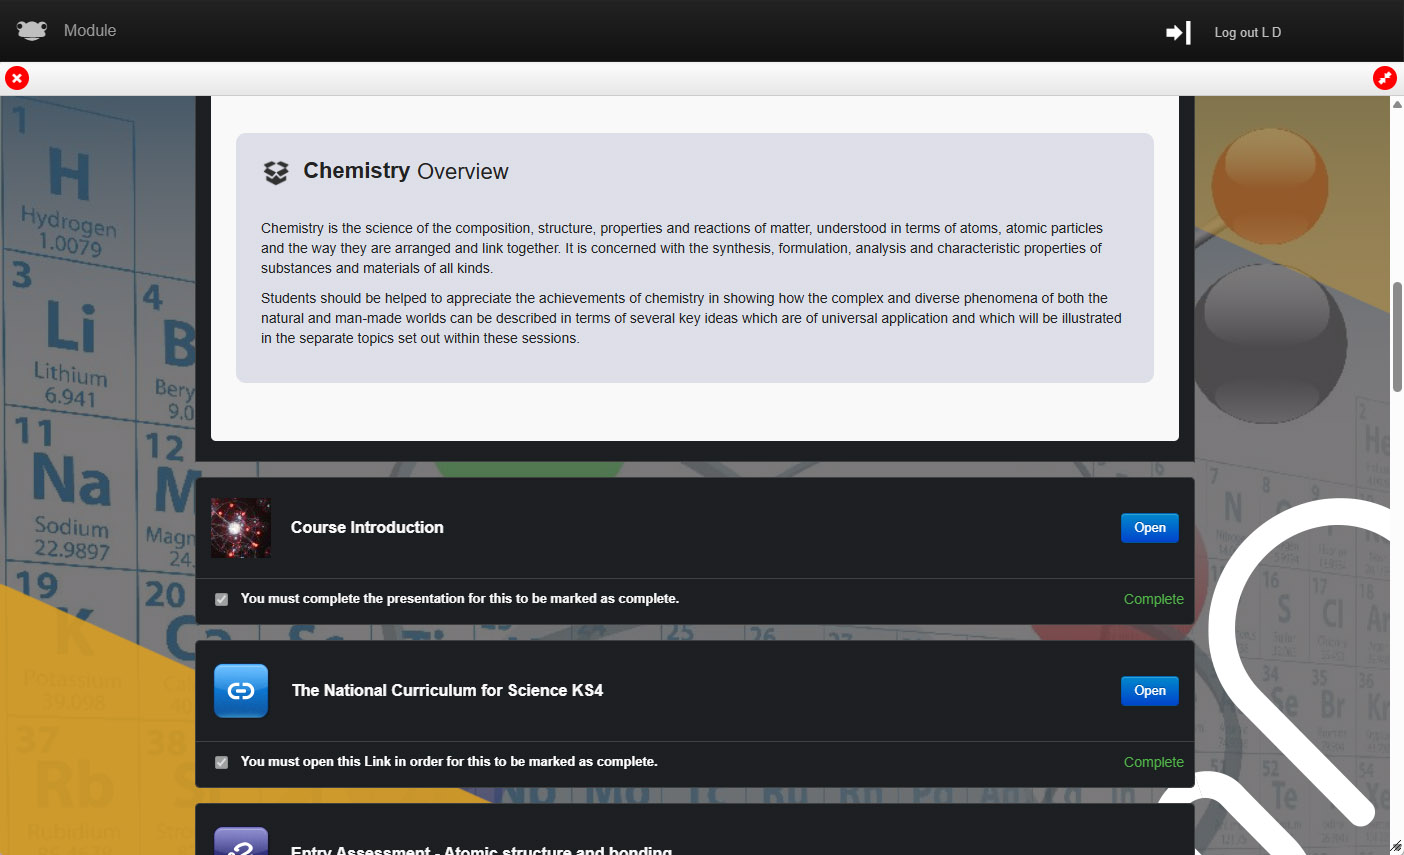Click the Log out L D link
The height and width of the screenshot is (855, 1404).
[1247, 33]
